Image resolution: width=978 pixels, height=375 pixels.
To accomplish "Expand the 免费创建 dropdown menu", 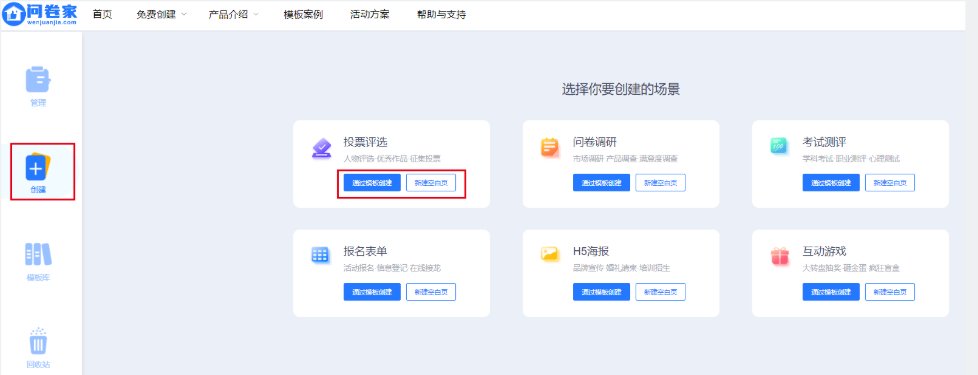I will [161, 15].
